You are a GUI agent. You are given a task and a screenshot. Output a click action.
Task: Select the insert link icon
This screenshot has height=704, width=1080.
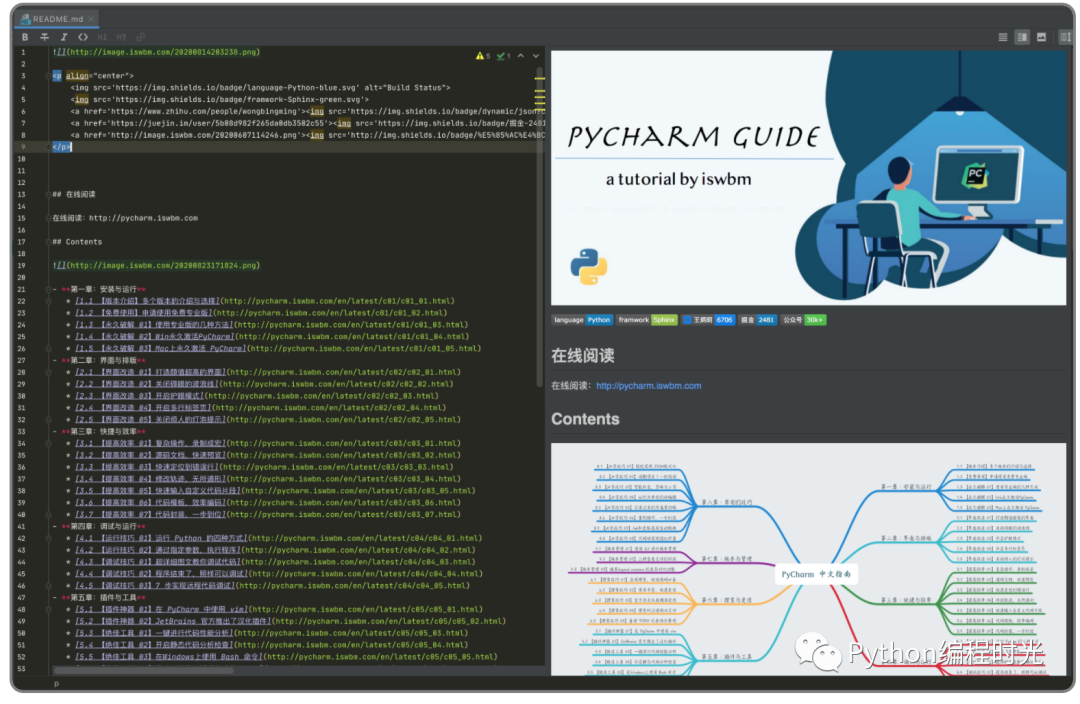pos(140,37)
